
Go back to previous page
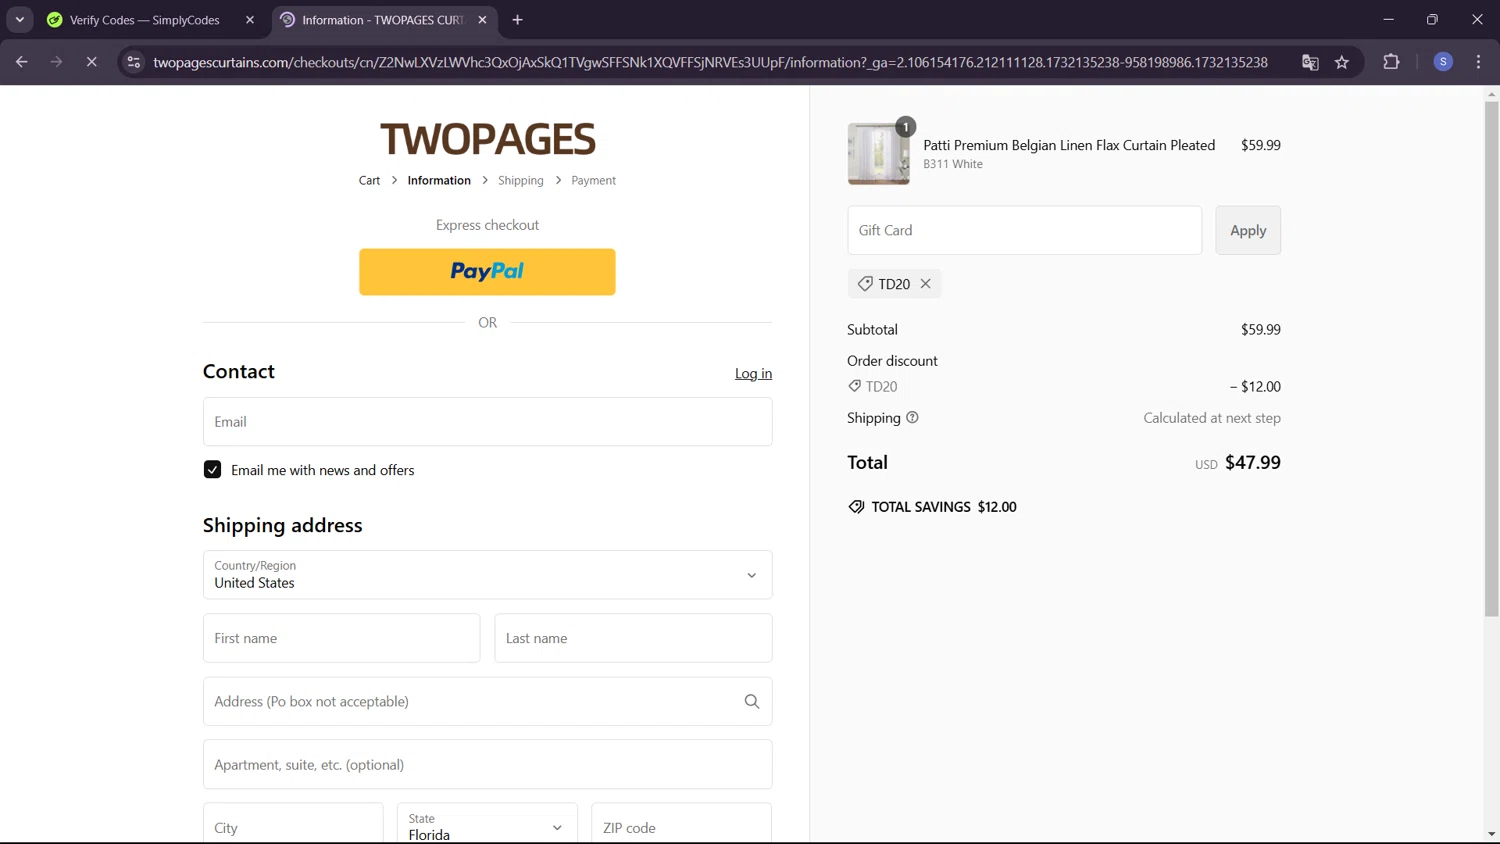21,62
